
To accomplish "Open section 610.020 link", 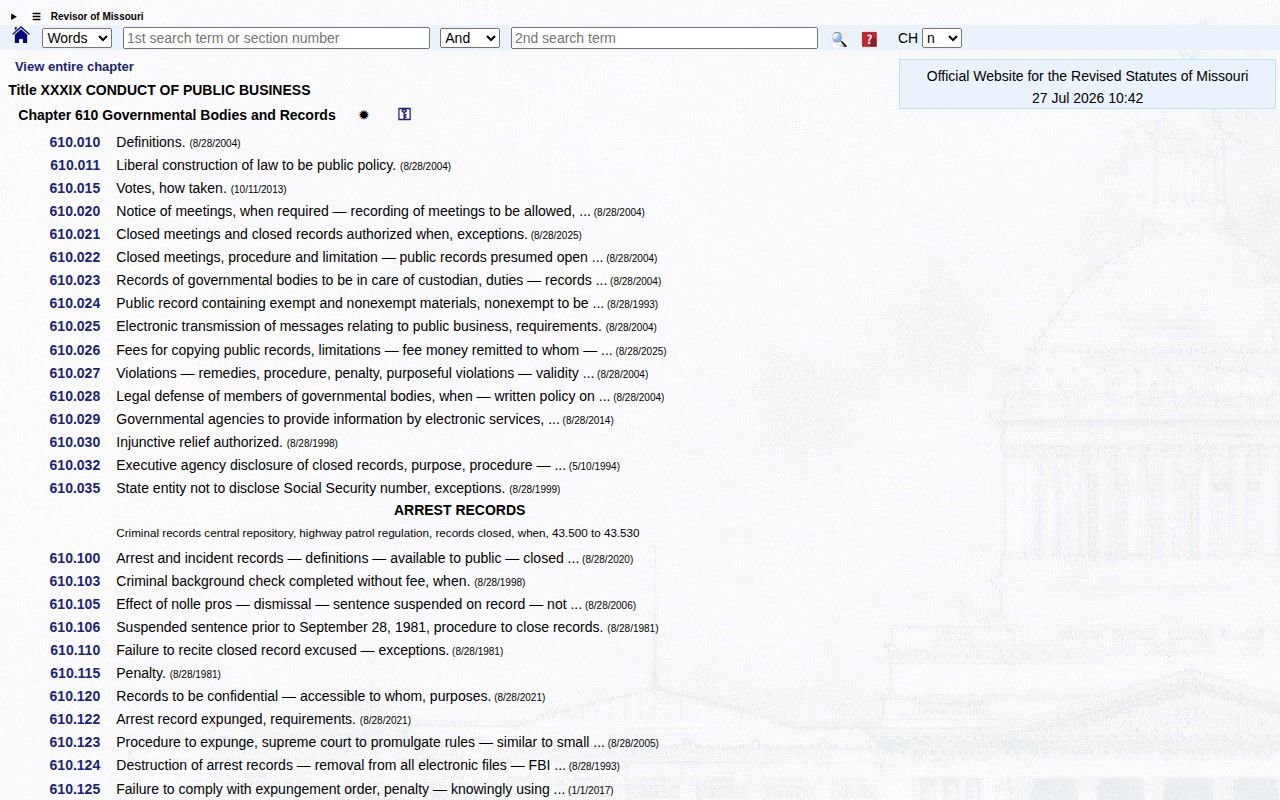I will click(75, 211).
